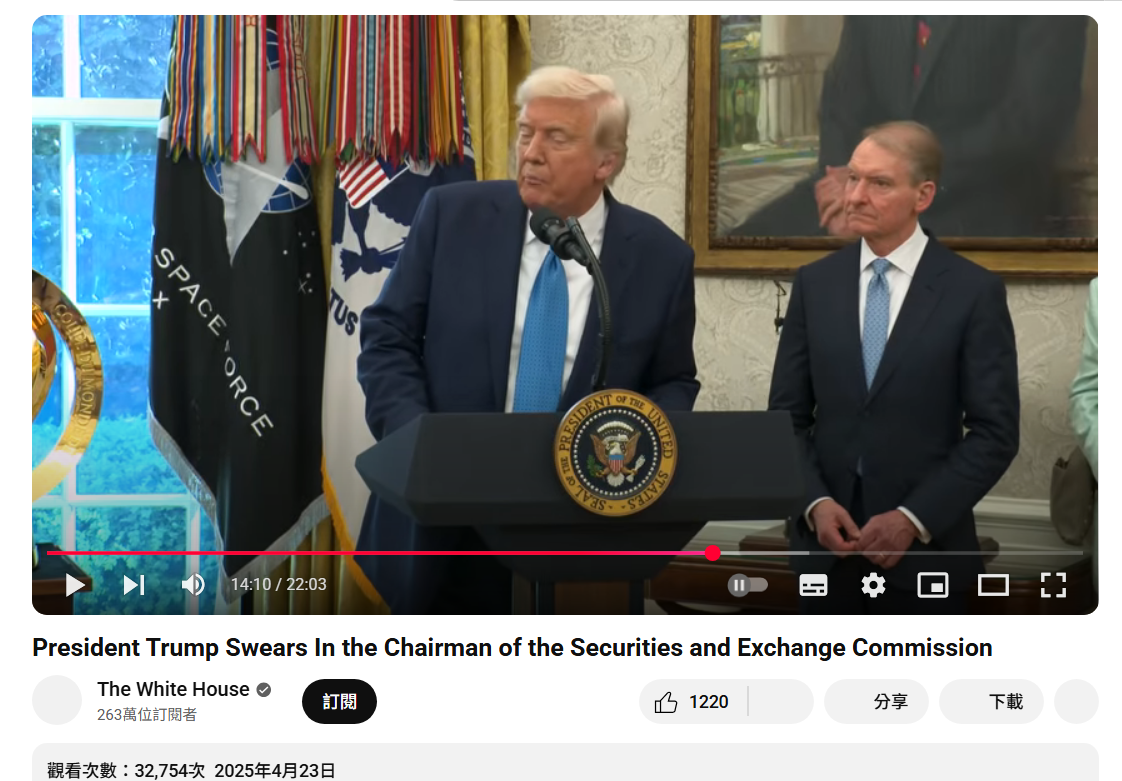Open the player settings gear
This screenshot has height=781, width=1122.
pyautogui.click(x=873, y=585)
